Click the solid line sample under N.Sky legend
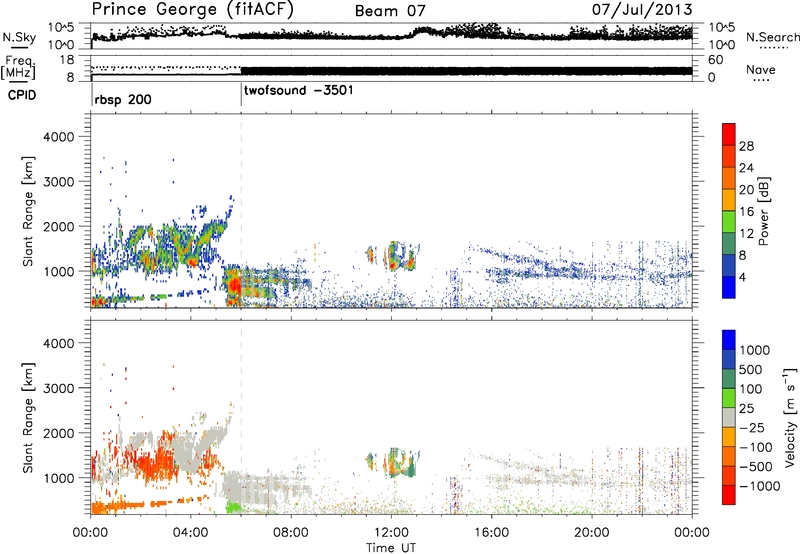 (19, 48)
